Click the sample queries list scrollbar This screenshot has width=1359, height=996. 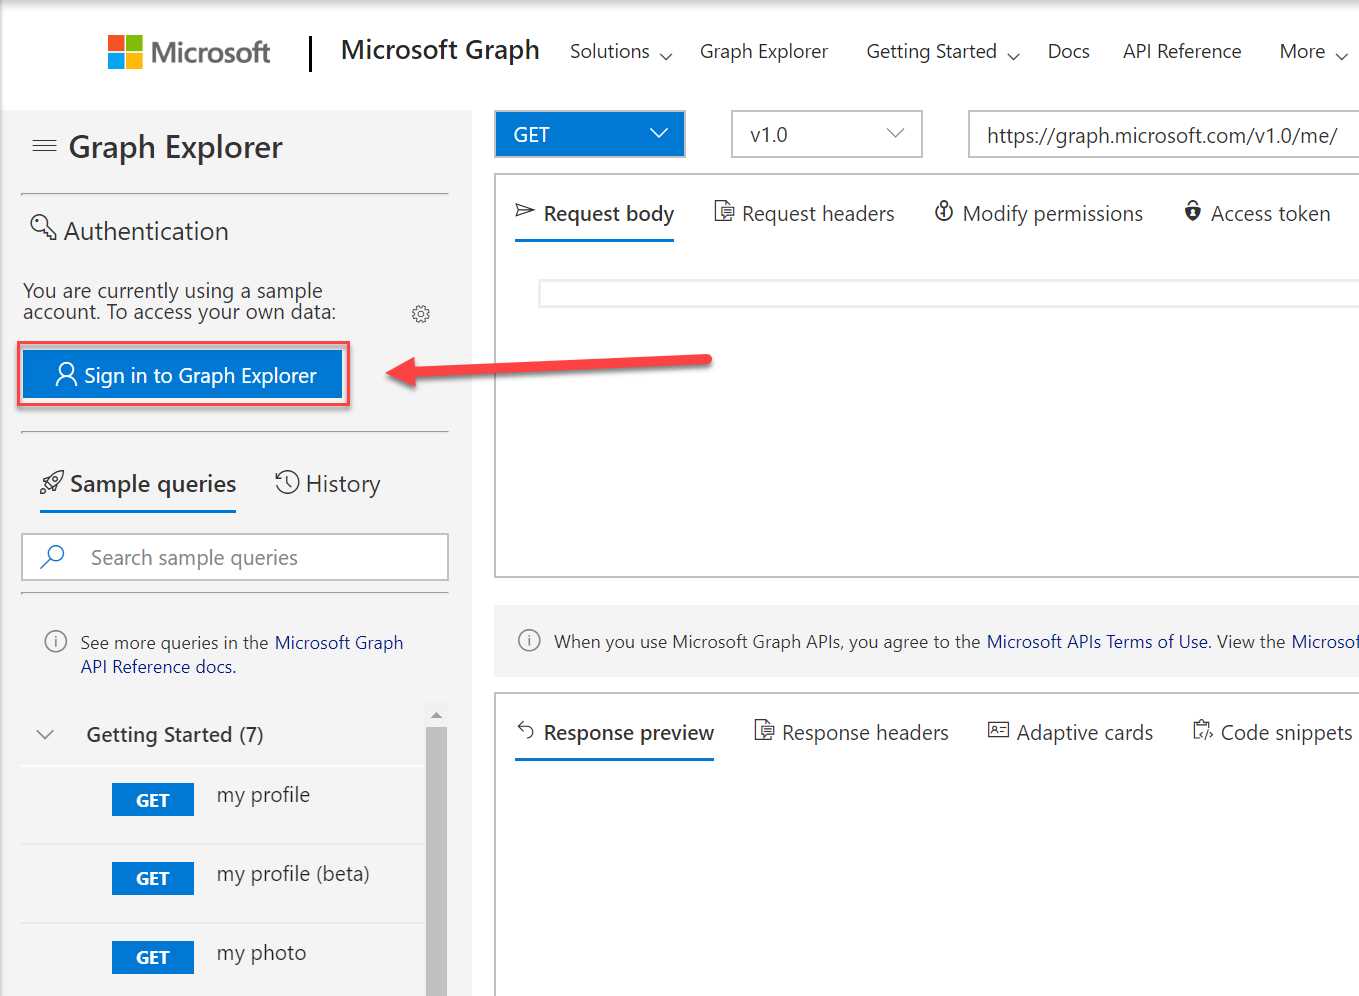click(436, 860)
